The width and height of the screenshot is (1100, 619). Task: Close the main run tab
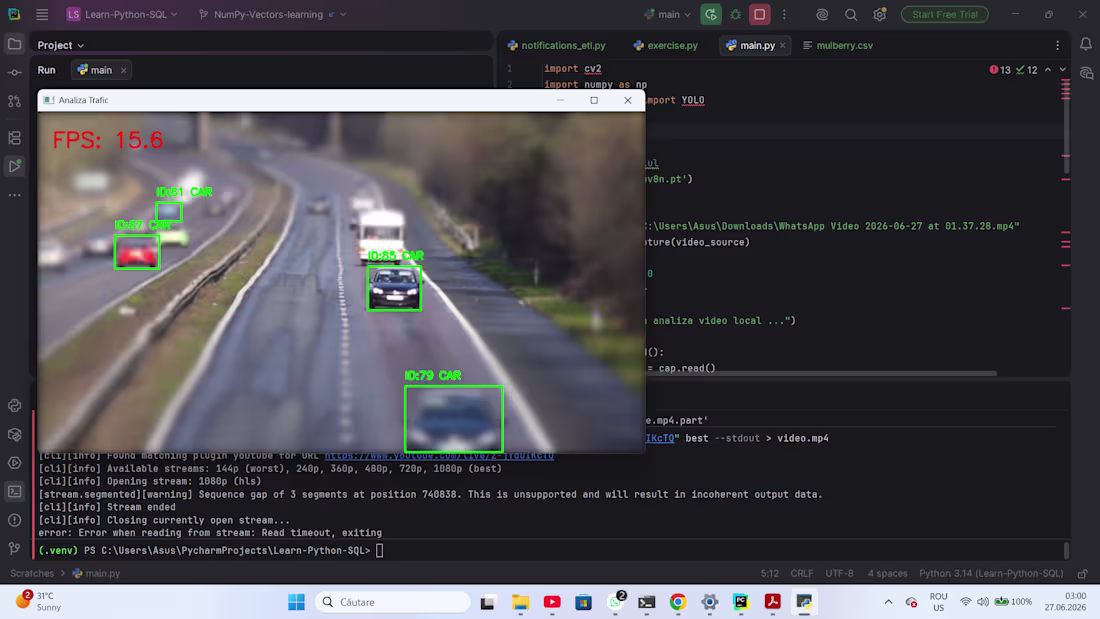(x=123, y=70)
